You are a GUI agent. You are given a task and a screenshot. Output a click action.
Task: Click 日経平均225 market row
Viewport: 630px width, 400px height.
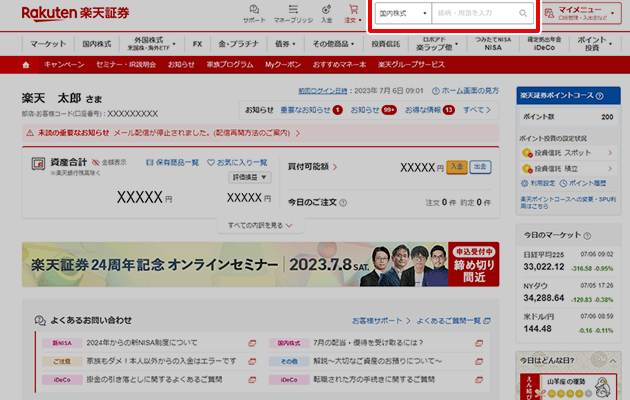[568, 261]
